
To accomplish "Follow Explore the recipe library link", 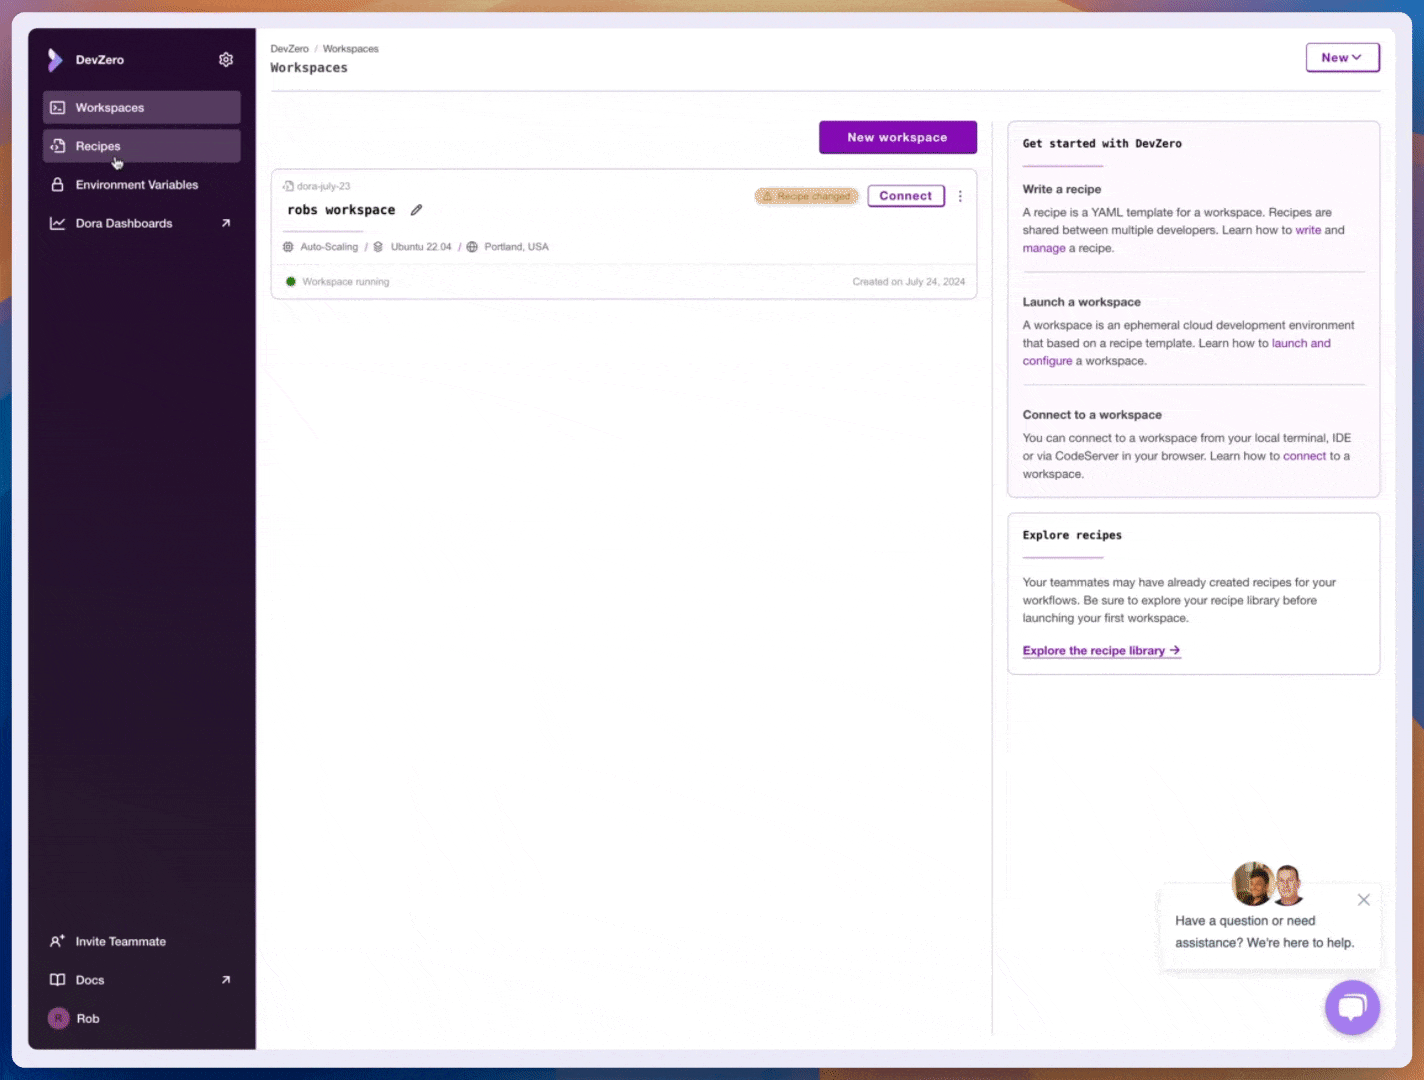I will tap(1101, 651).
